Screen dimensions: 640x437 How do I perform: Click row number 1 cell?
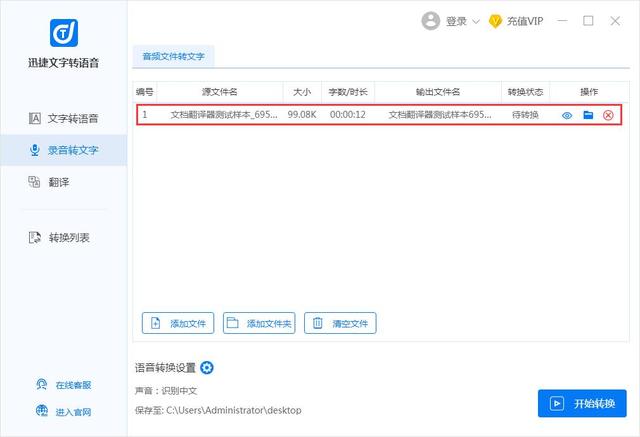145,115
